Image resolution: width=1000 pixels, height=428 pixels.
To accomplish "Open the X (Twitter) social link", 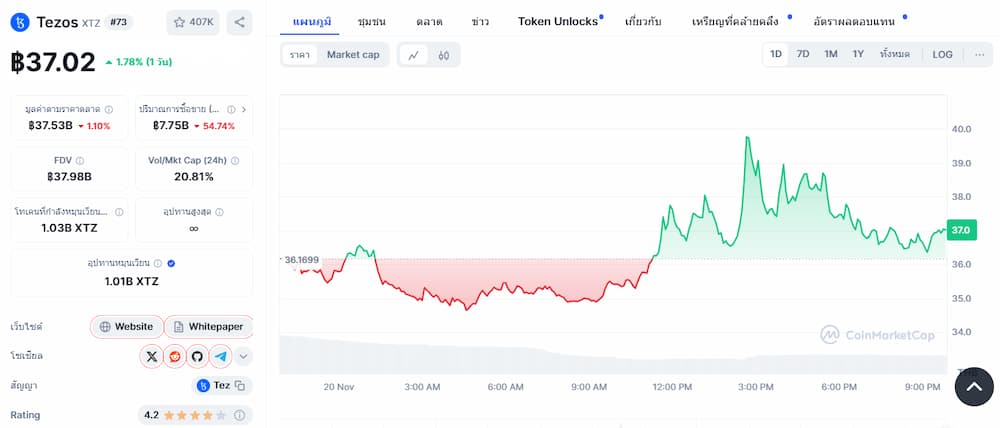I will 152,356.
